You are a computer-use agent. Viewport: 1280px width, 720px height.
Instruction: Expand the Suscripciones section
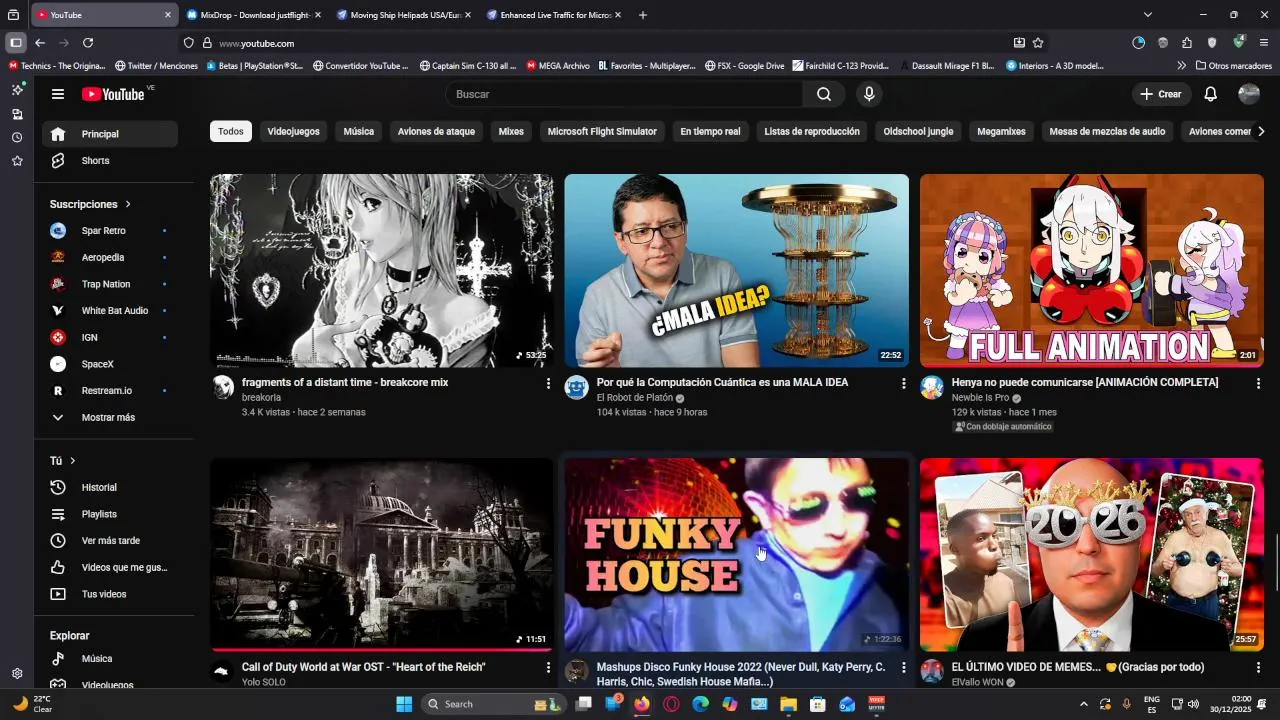pyautogui.click(x=91, y=204)
